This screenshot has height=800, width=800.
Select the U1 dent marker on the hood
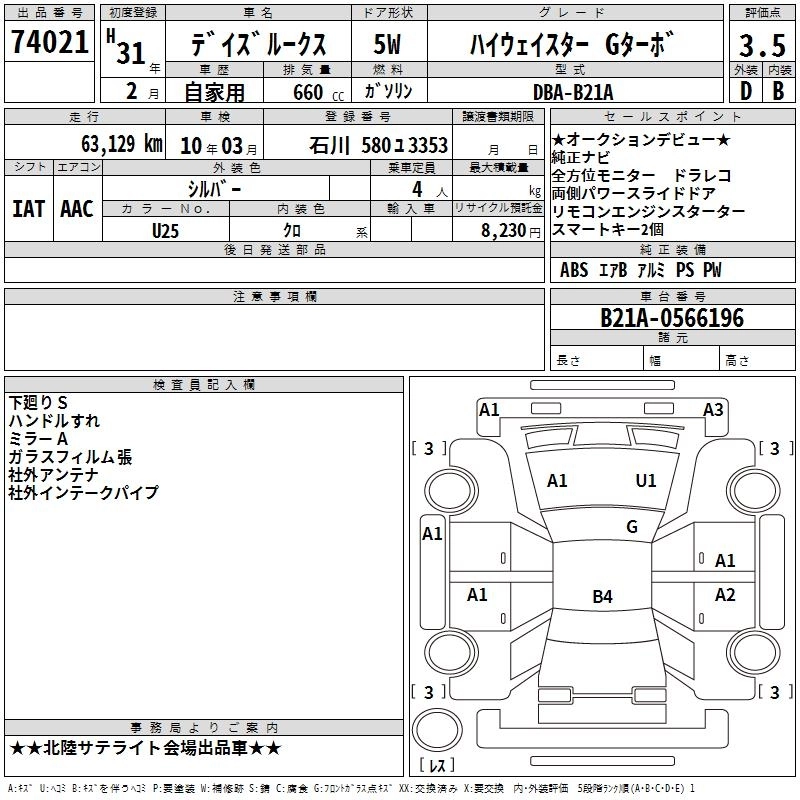pyautogui.click(x=646, y=481)
